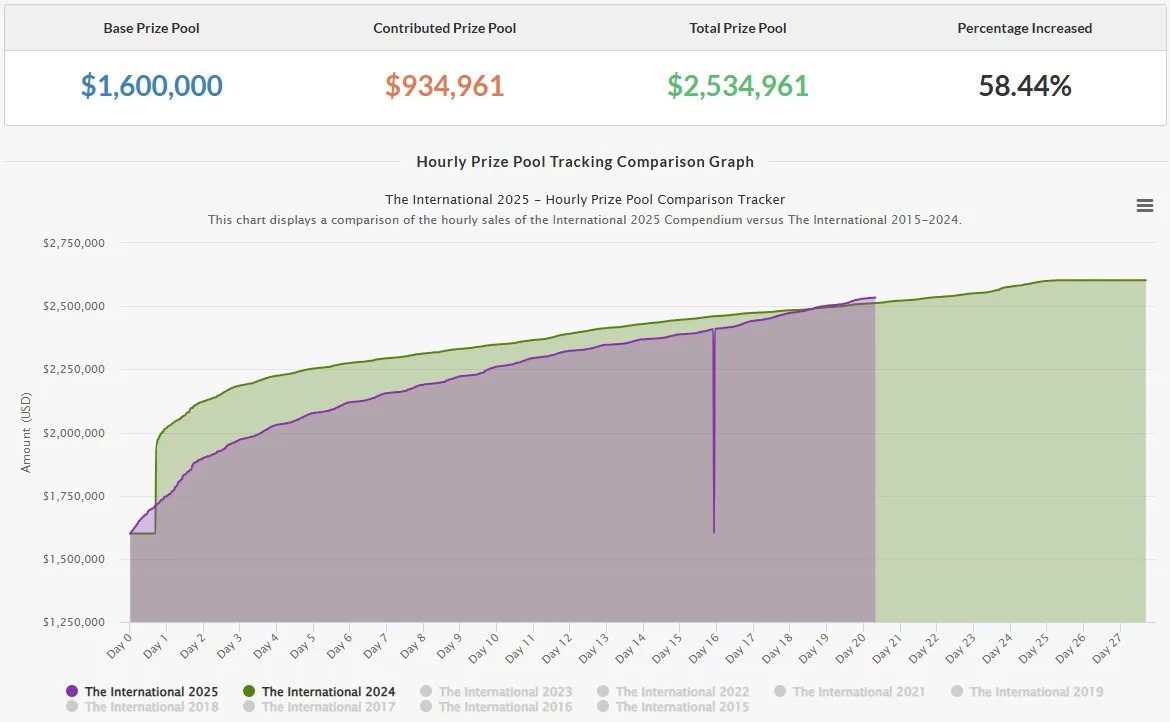This screenshot has width=1170, height=722.
Task: Click the $1,750,000 y-axis label
Action: click(x=74, y=496)
